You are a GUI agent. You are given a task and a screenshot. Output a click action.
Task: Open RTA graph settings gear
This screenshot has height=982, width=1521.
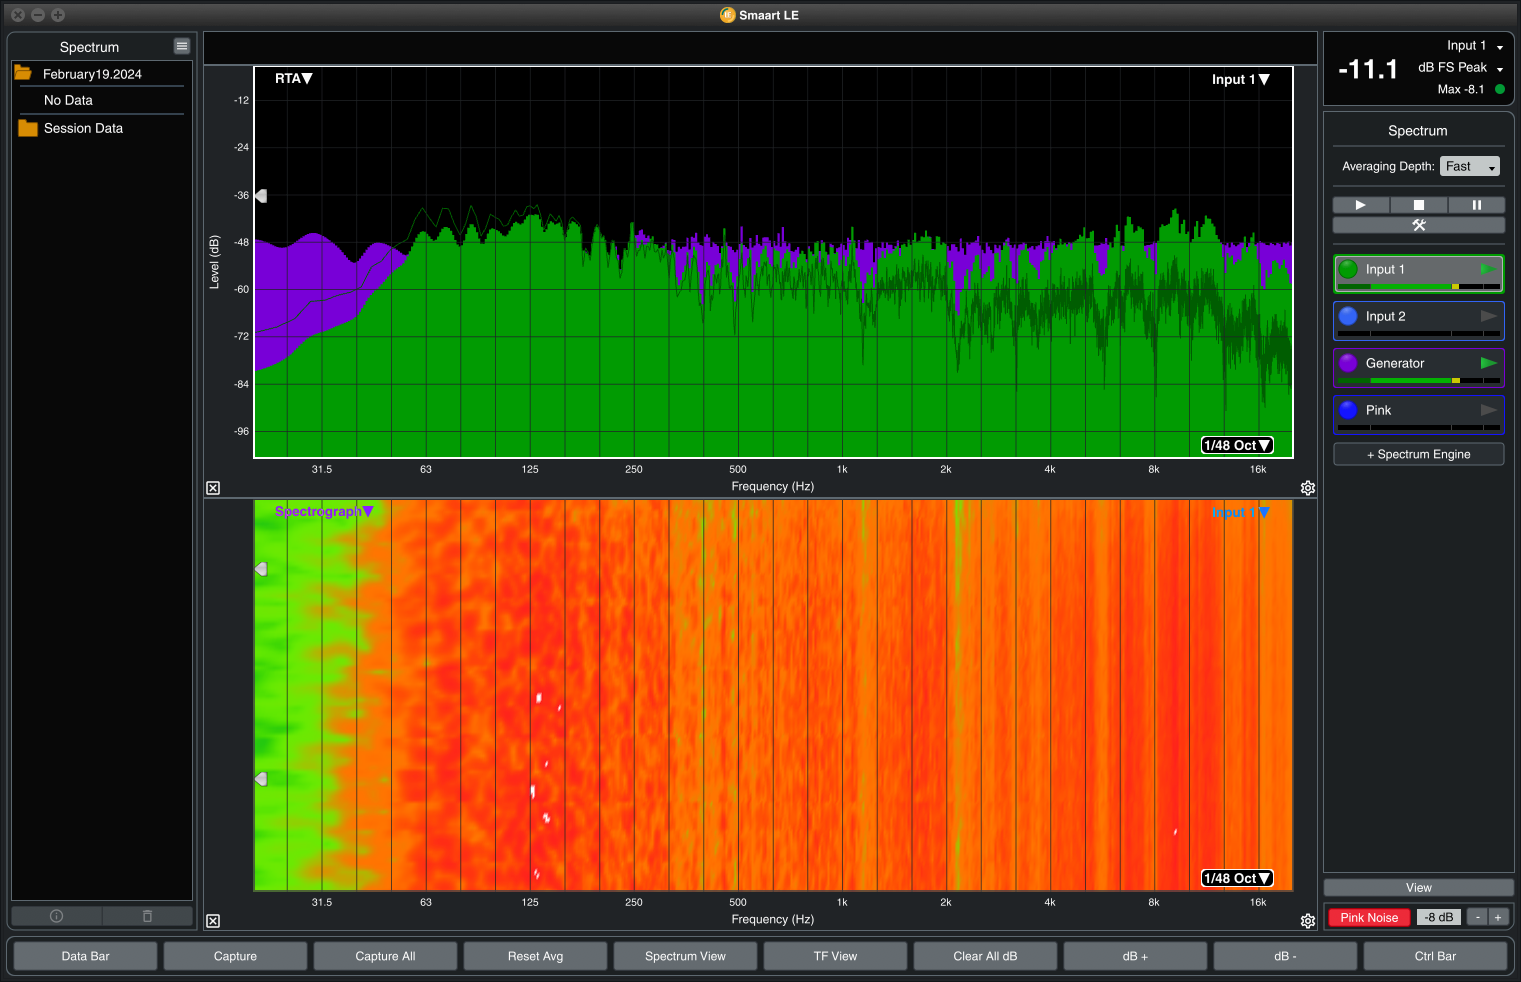(1307, 488)
